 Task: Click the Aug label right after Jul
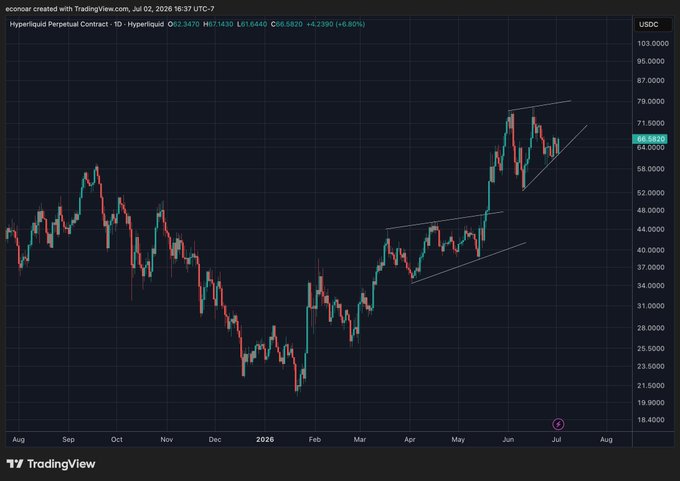tap(606, 439)
